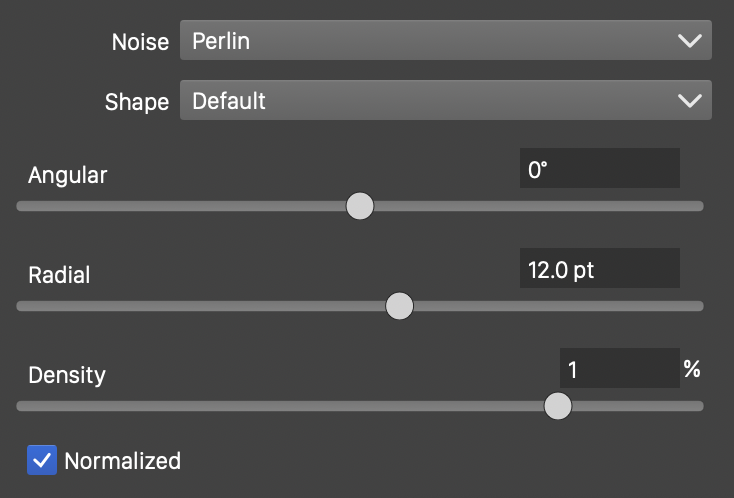Click the Density slider handle
734x498 pixels.
(x=557, y=406)
